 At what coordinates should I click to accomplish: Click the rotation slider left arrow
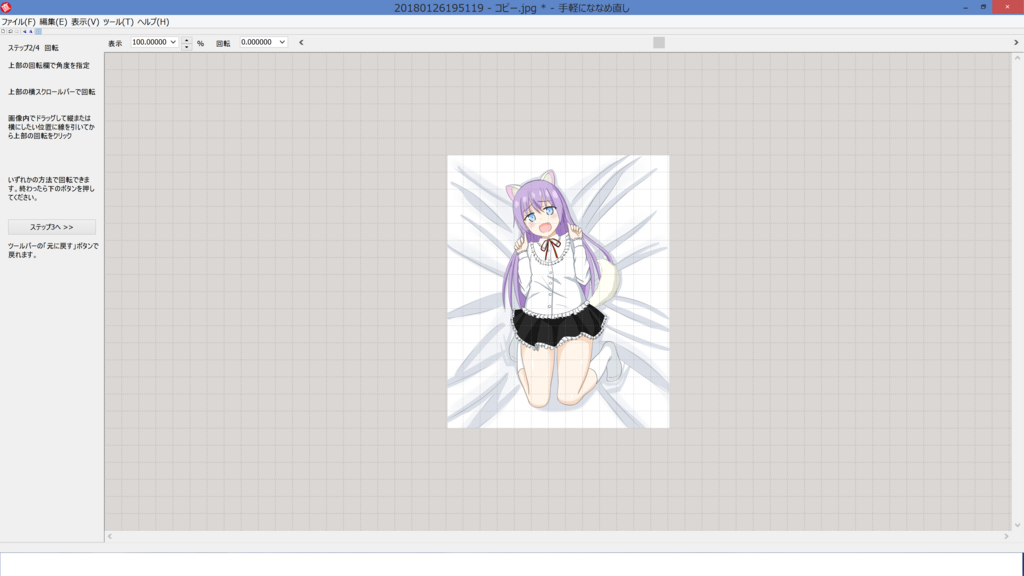(301, 42)
